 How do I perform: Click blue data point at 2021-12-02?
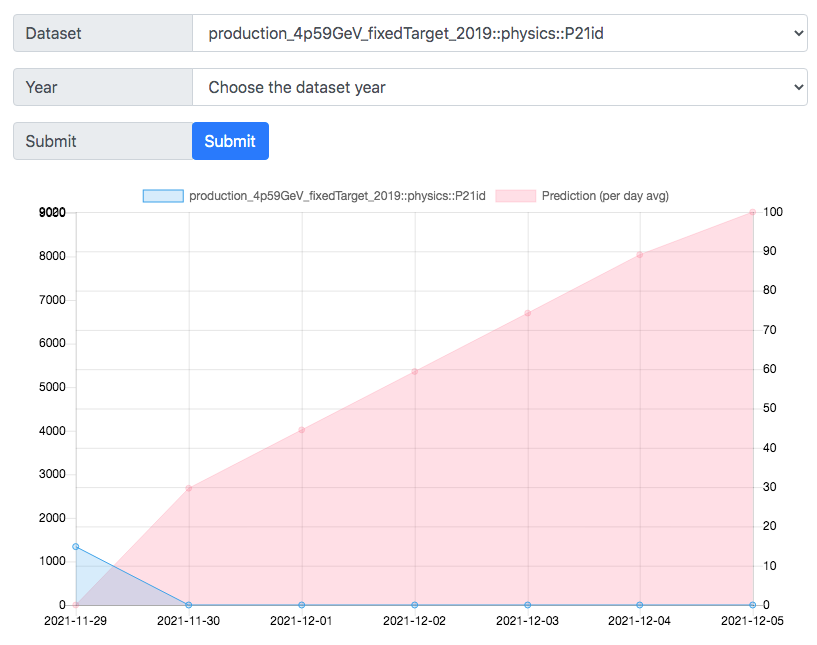click(x=415, y=605)
